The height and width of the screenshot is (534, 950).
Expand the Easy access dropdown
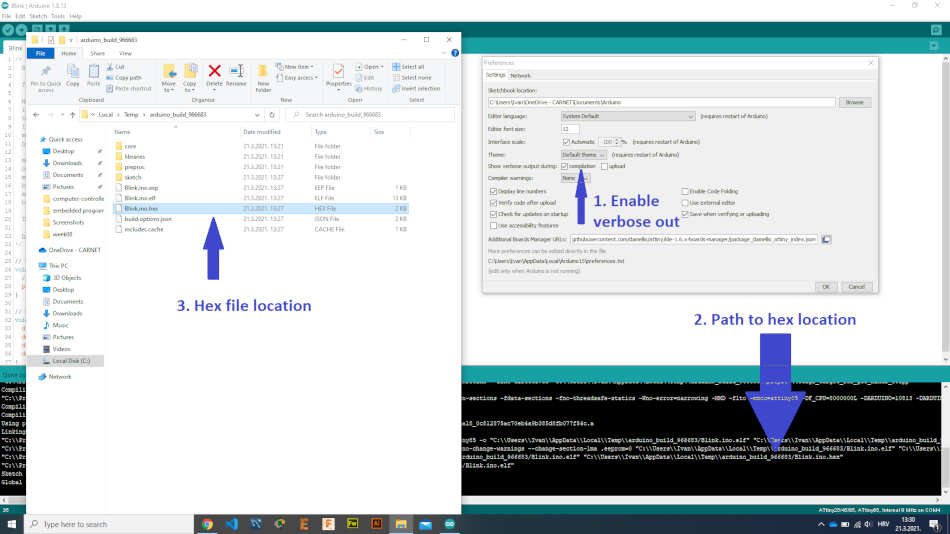coord(297,78)
